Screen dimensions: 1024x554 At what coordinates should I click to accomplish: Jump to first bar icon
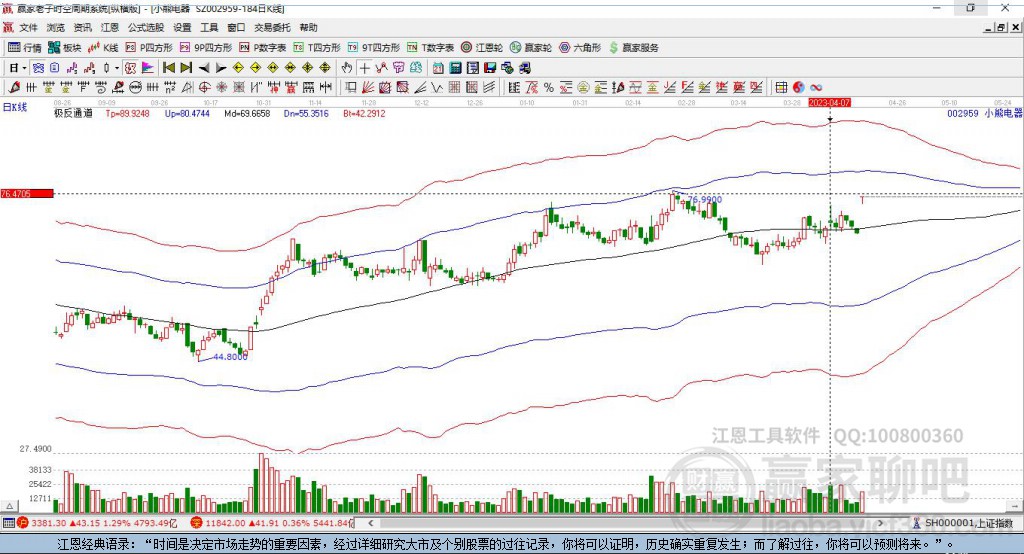coord(168,68)
